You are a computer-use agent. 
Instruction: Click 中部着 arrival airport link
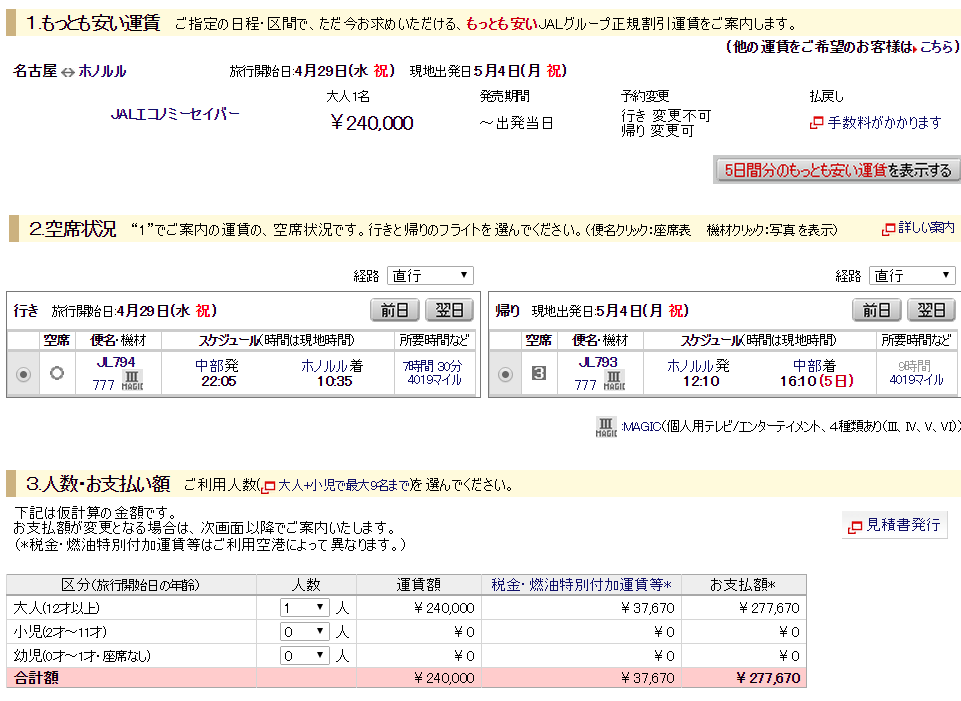815,366
